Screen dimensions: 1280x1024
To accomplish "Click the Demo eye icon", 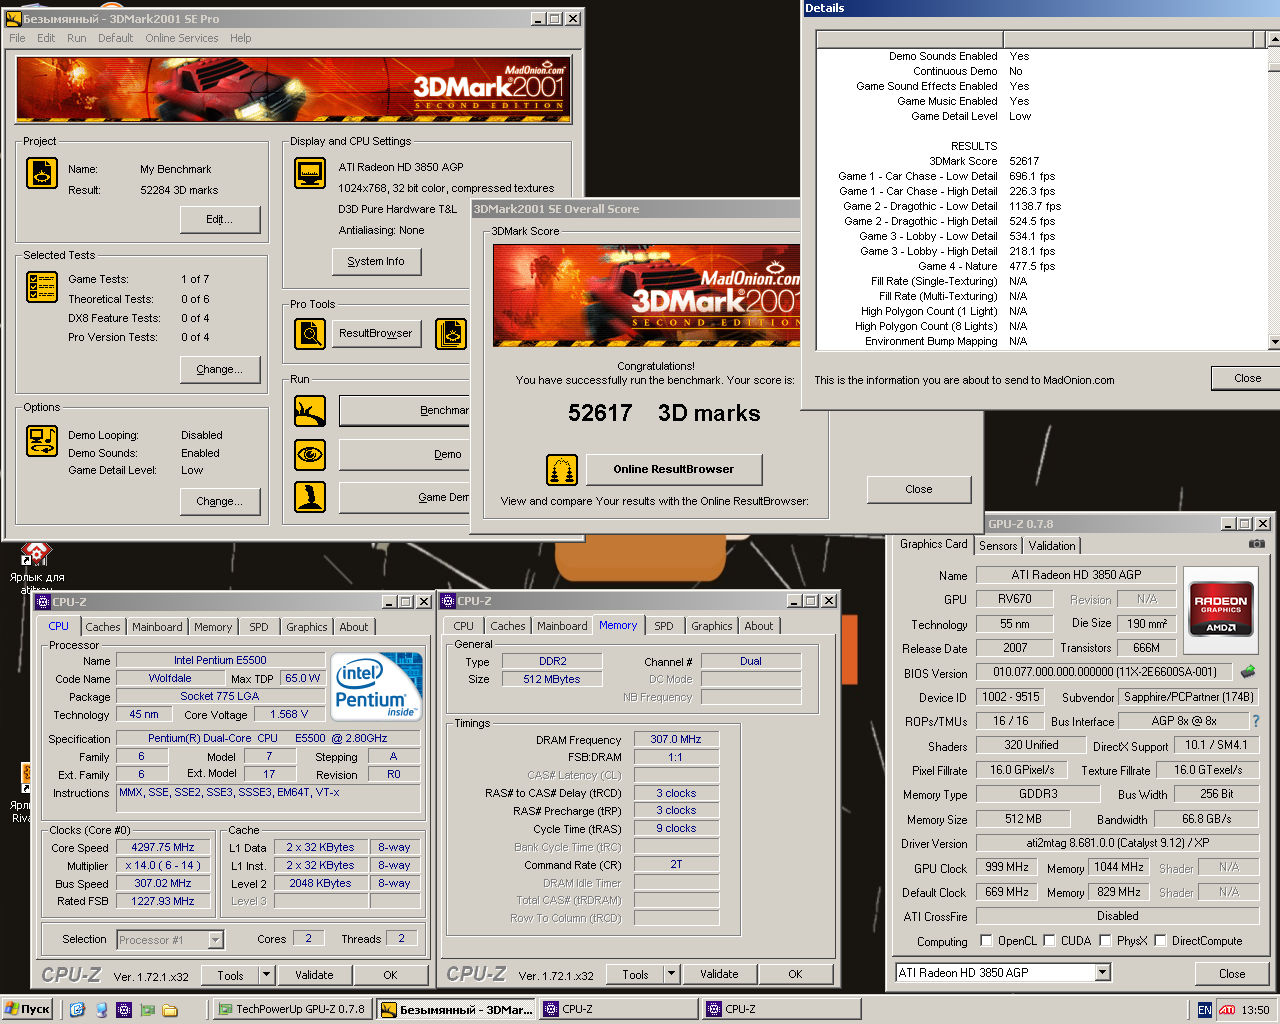I will (x=310, y=455).
